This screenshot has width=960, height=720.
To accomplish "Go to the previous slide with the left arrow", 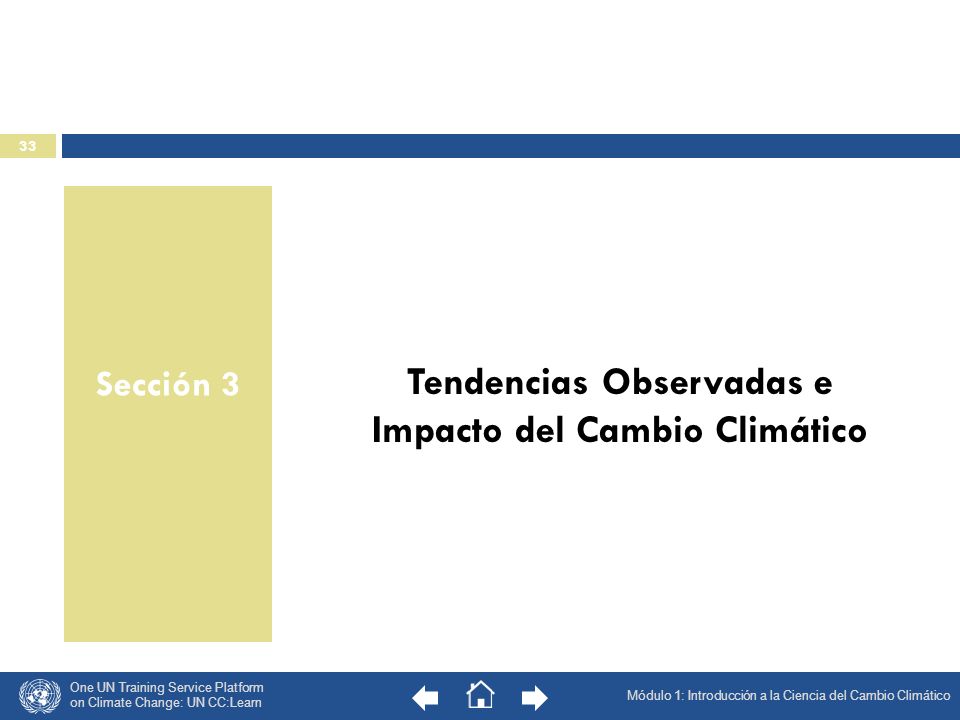I will pos(425,697).
